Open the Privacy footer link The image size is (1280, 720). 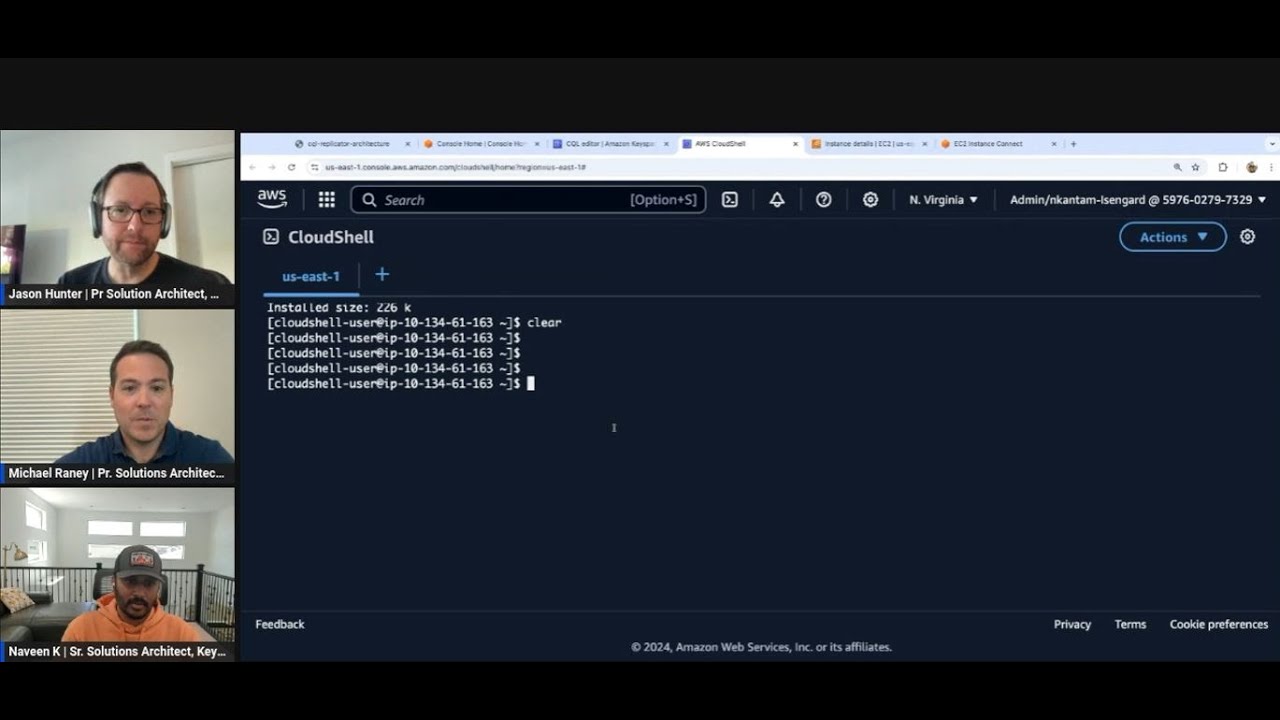(1072, 624)
